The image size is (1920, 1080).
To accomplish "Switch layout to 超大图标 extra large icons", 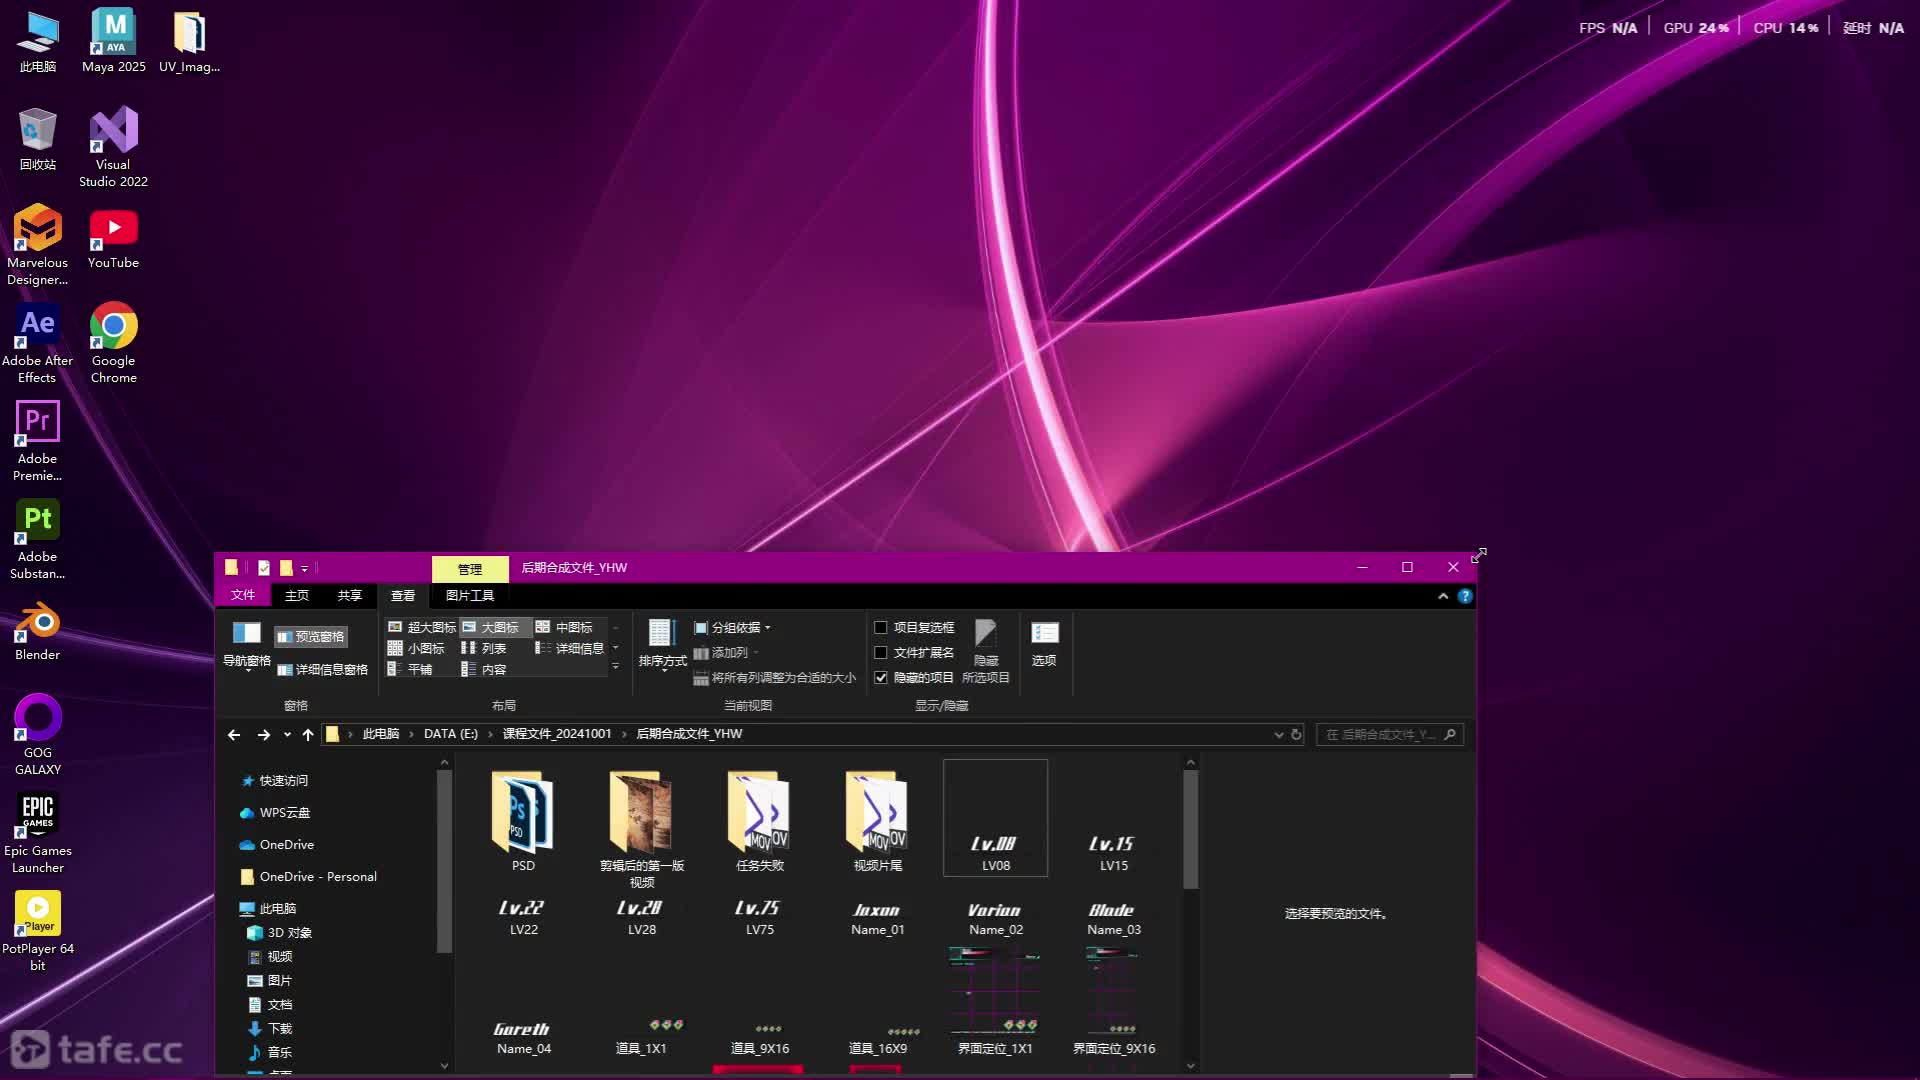I will pyautogui.click(x=421, y=628).
